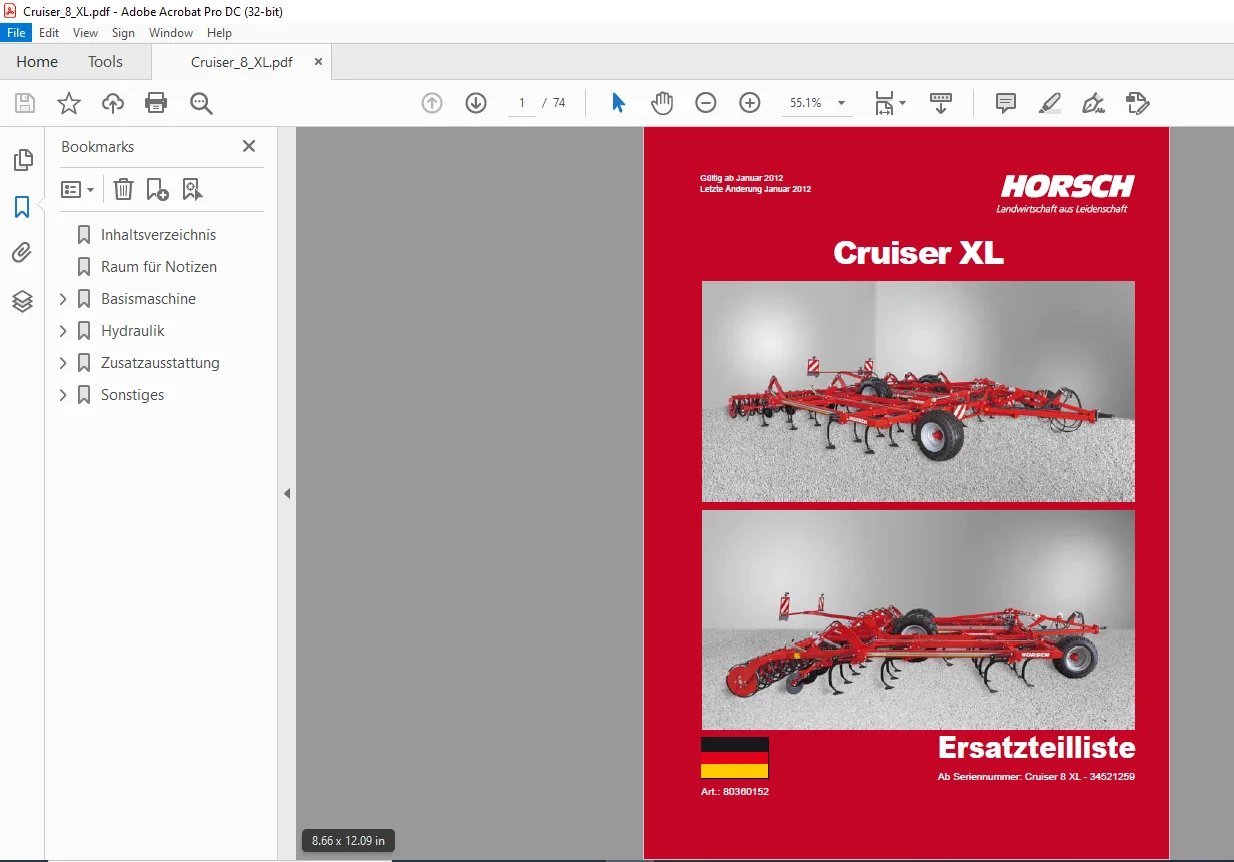Viewport: 1234px width, 862px height.
Task: Expand the Sonstiges bookmark
Action: pyautogui.click(x=63, y=395)
